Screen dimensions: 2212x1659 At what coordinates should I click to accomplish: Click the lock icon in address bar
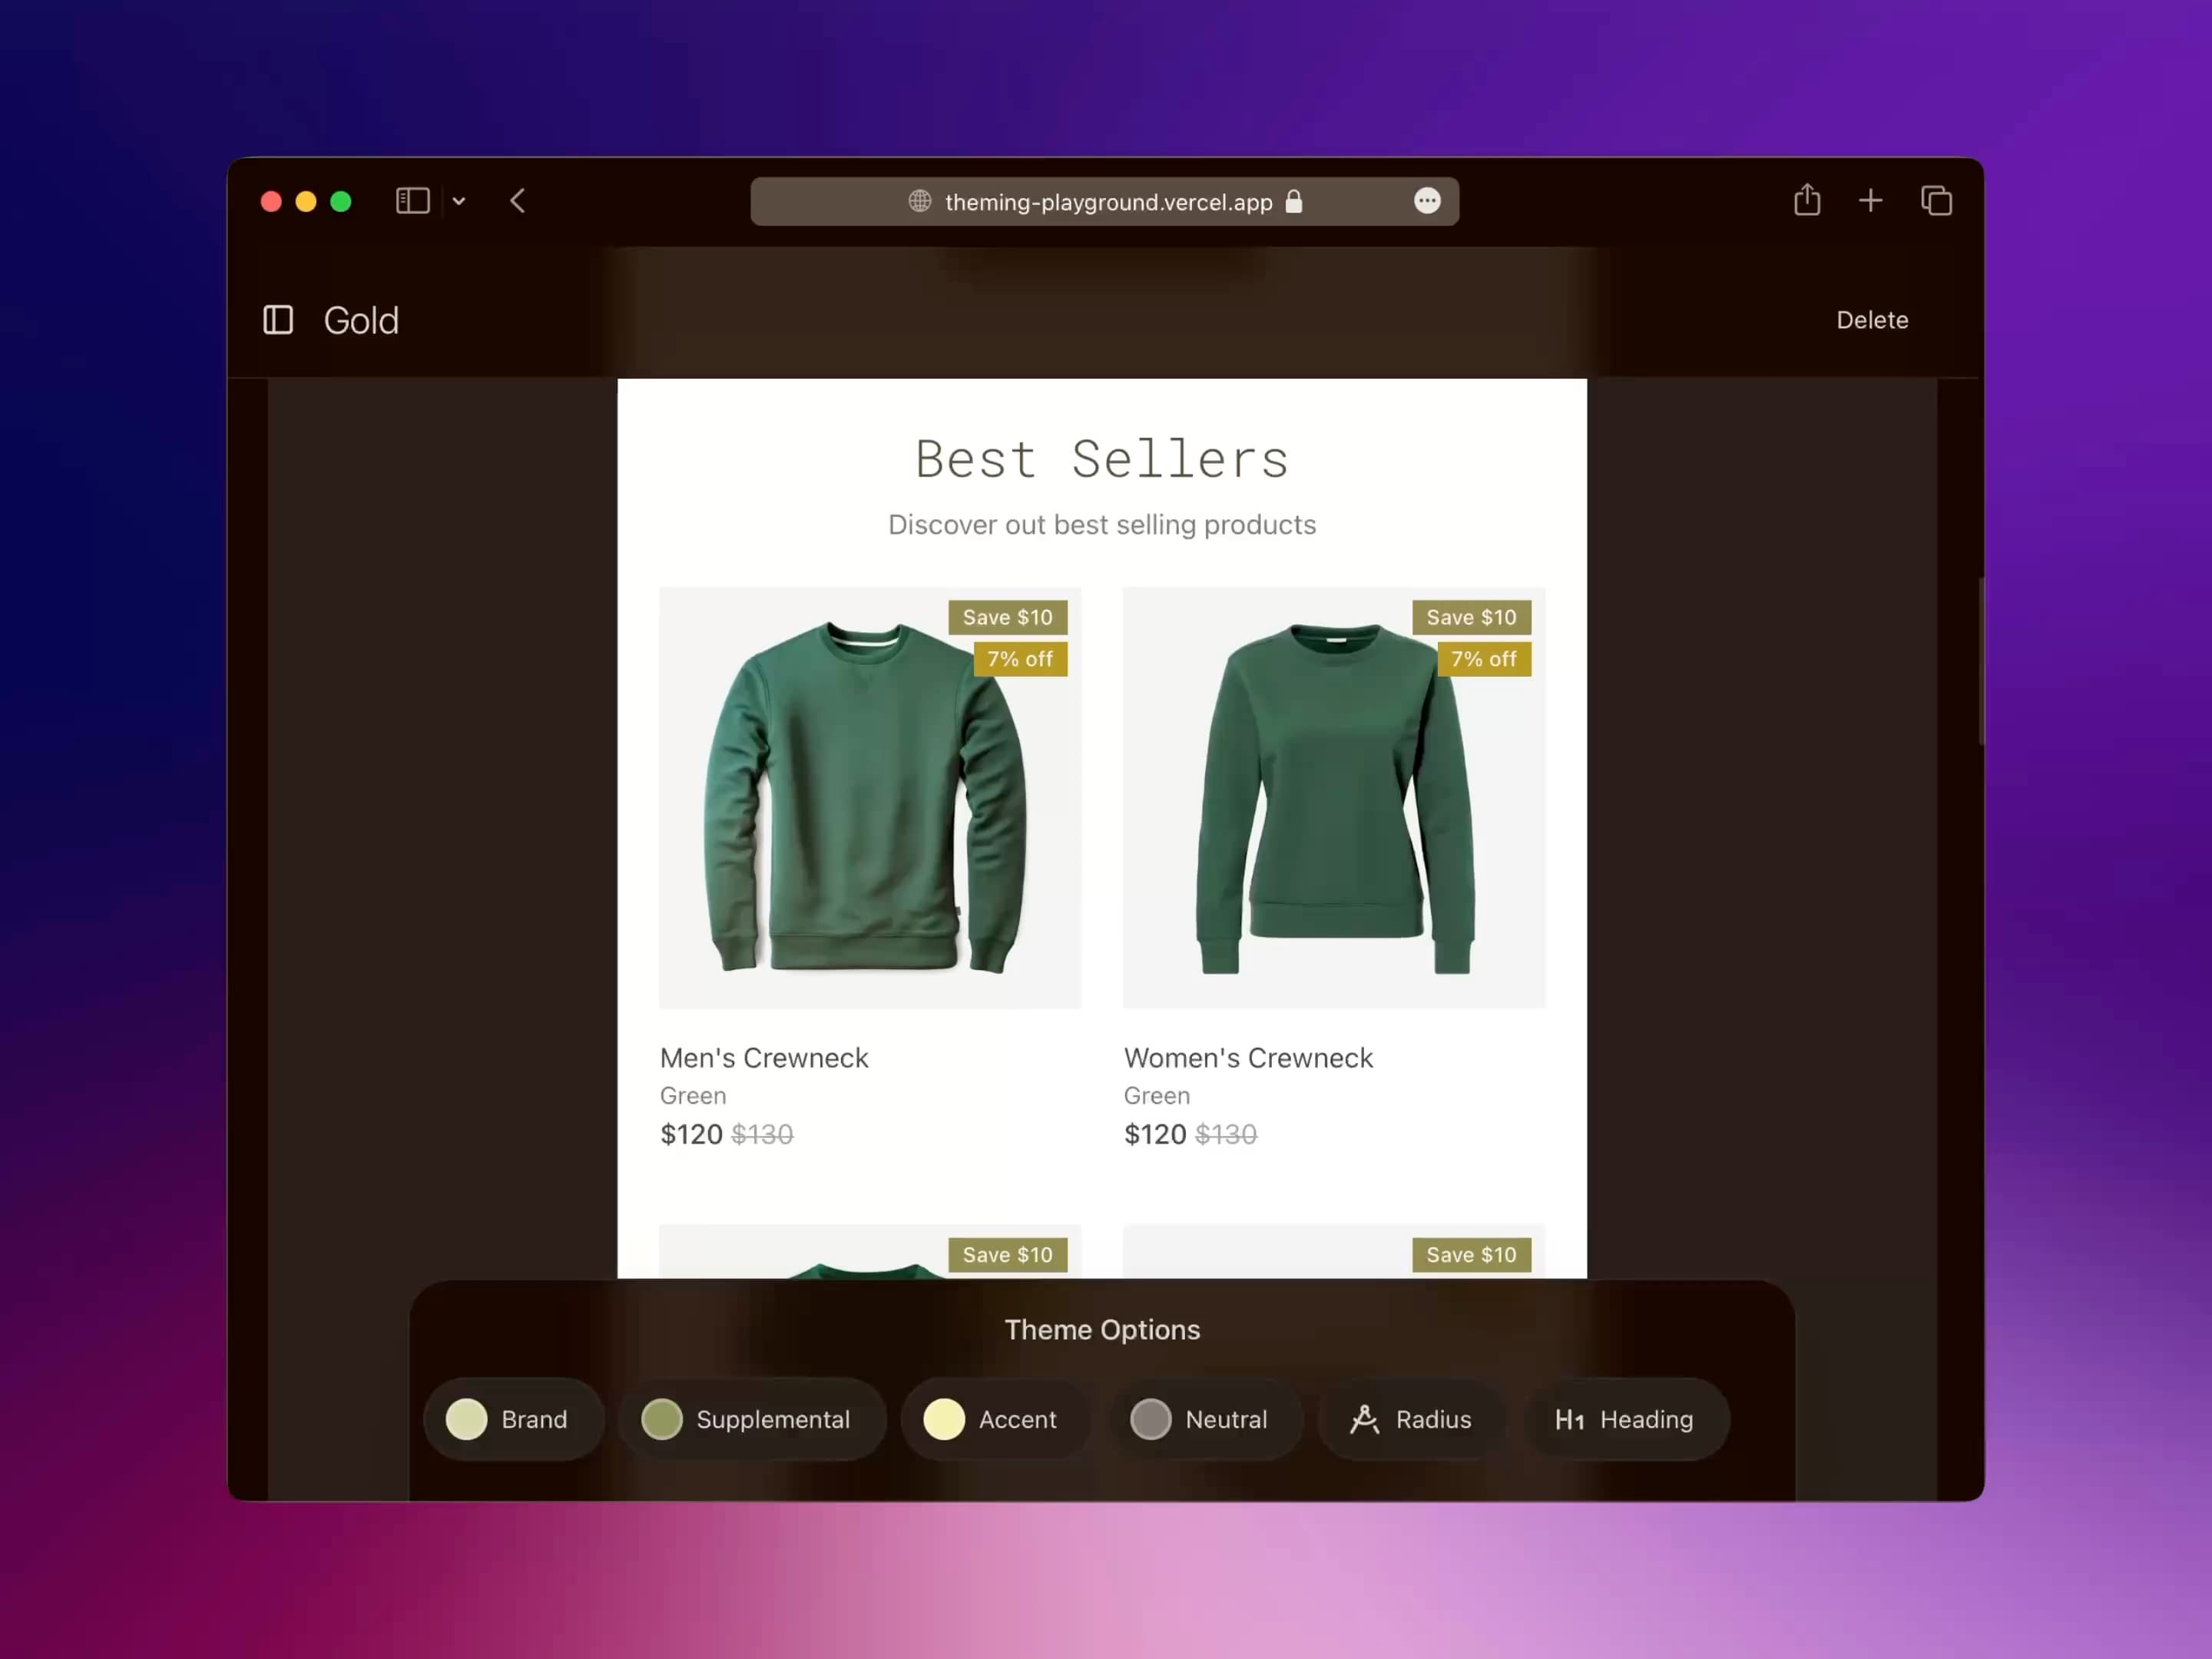click(1294, 201)
